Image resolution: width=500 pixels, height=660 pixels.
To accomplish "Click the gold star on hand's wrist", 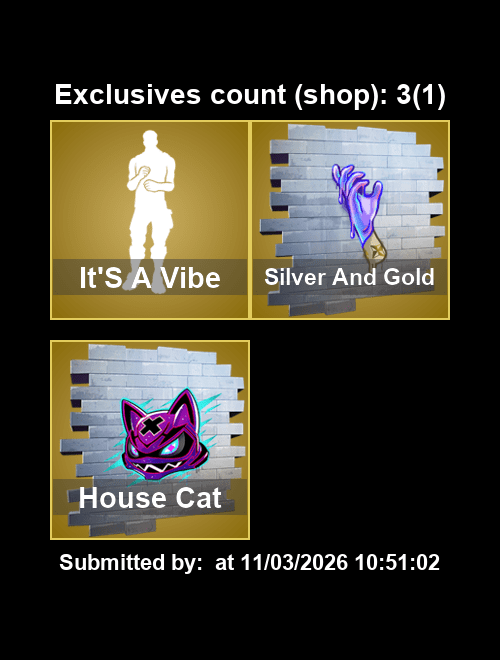I will click(374, 250).
